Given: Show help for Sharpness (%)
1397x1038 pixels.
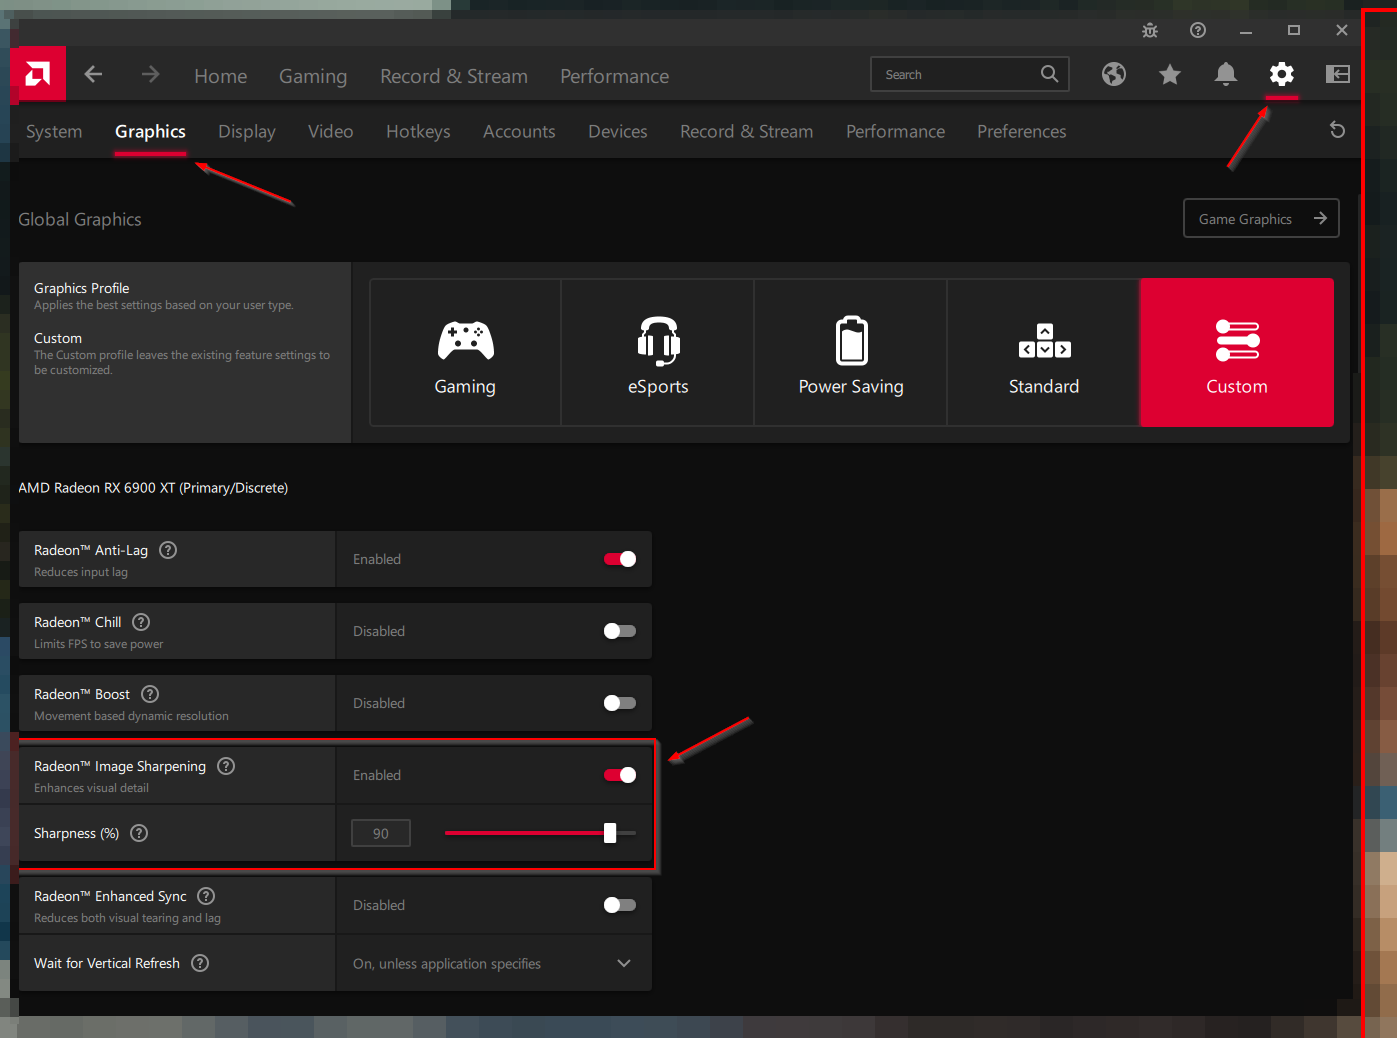Looking at the screenshot, I should coord(139,833).
